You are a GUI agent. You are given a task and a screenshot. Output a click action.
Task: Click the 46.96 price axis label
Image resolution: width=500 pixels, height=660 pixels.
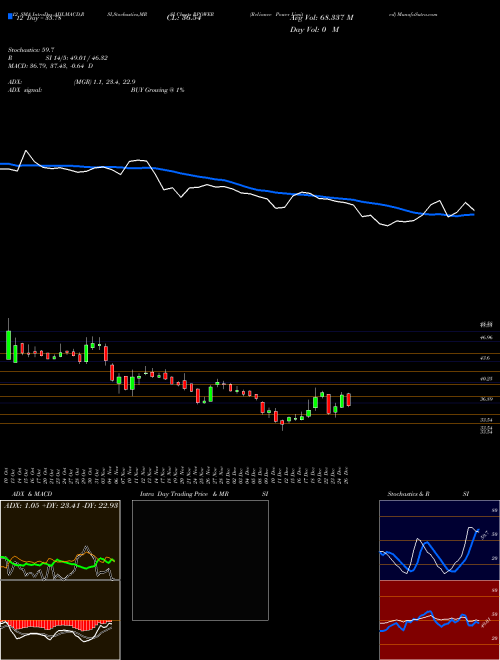[486, 337]
